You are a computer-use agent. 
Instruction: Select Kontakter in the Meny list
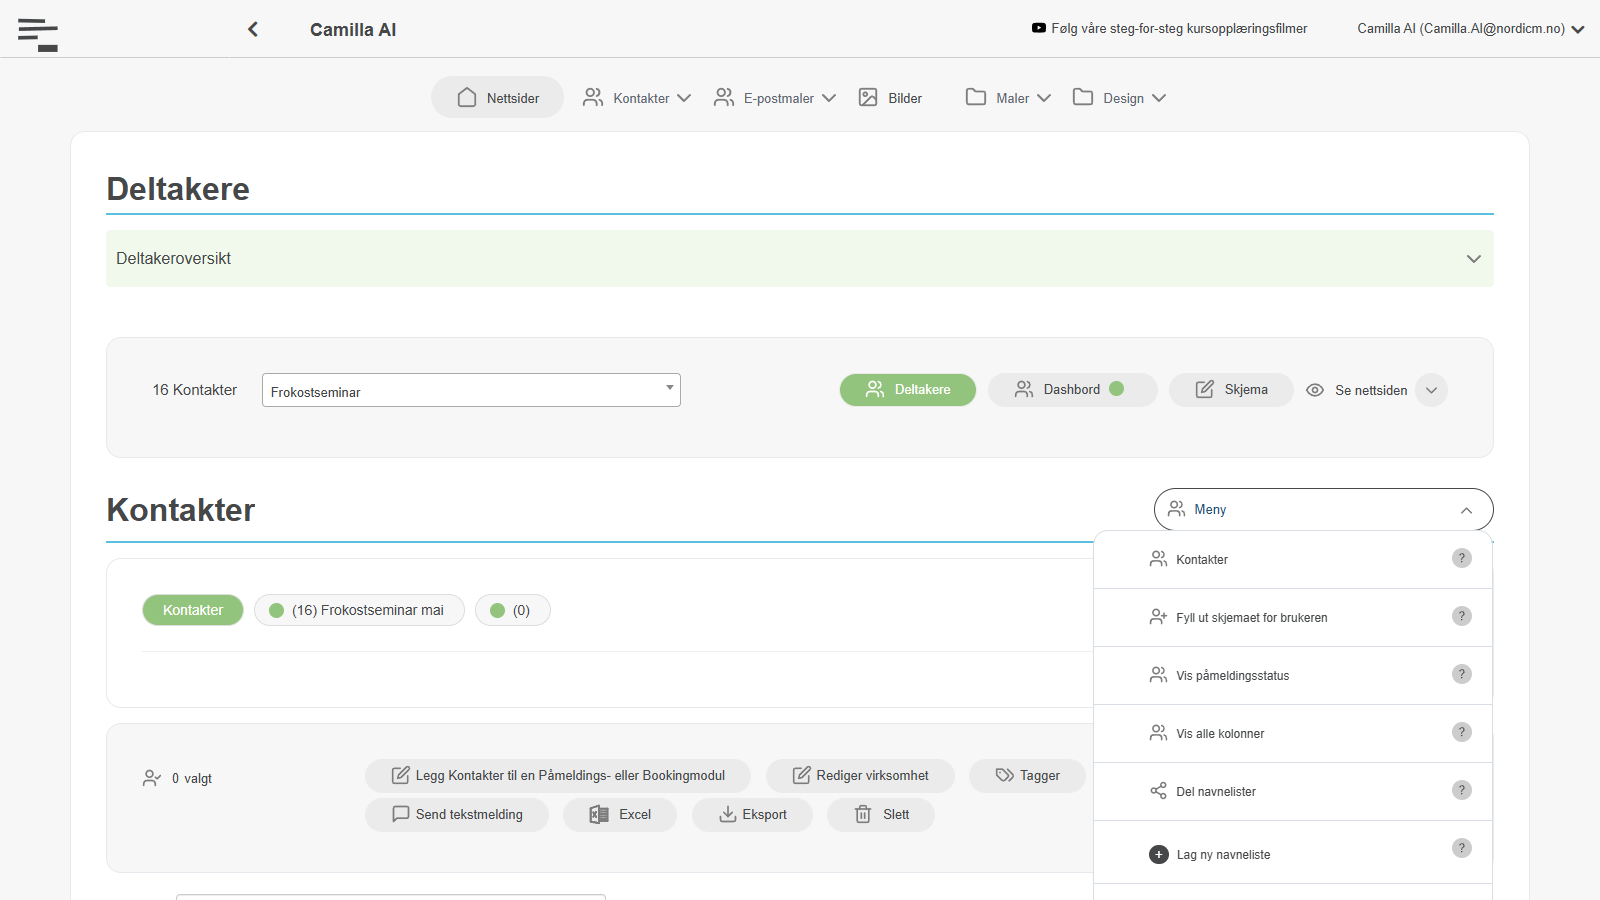(1294, 560)
